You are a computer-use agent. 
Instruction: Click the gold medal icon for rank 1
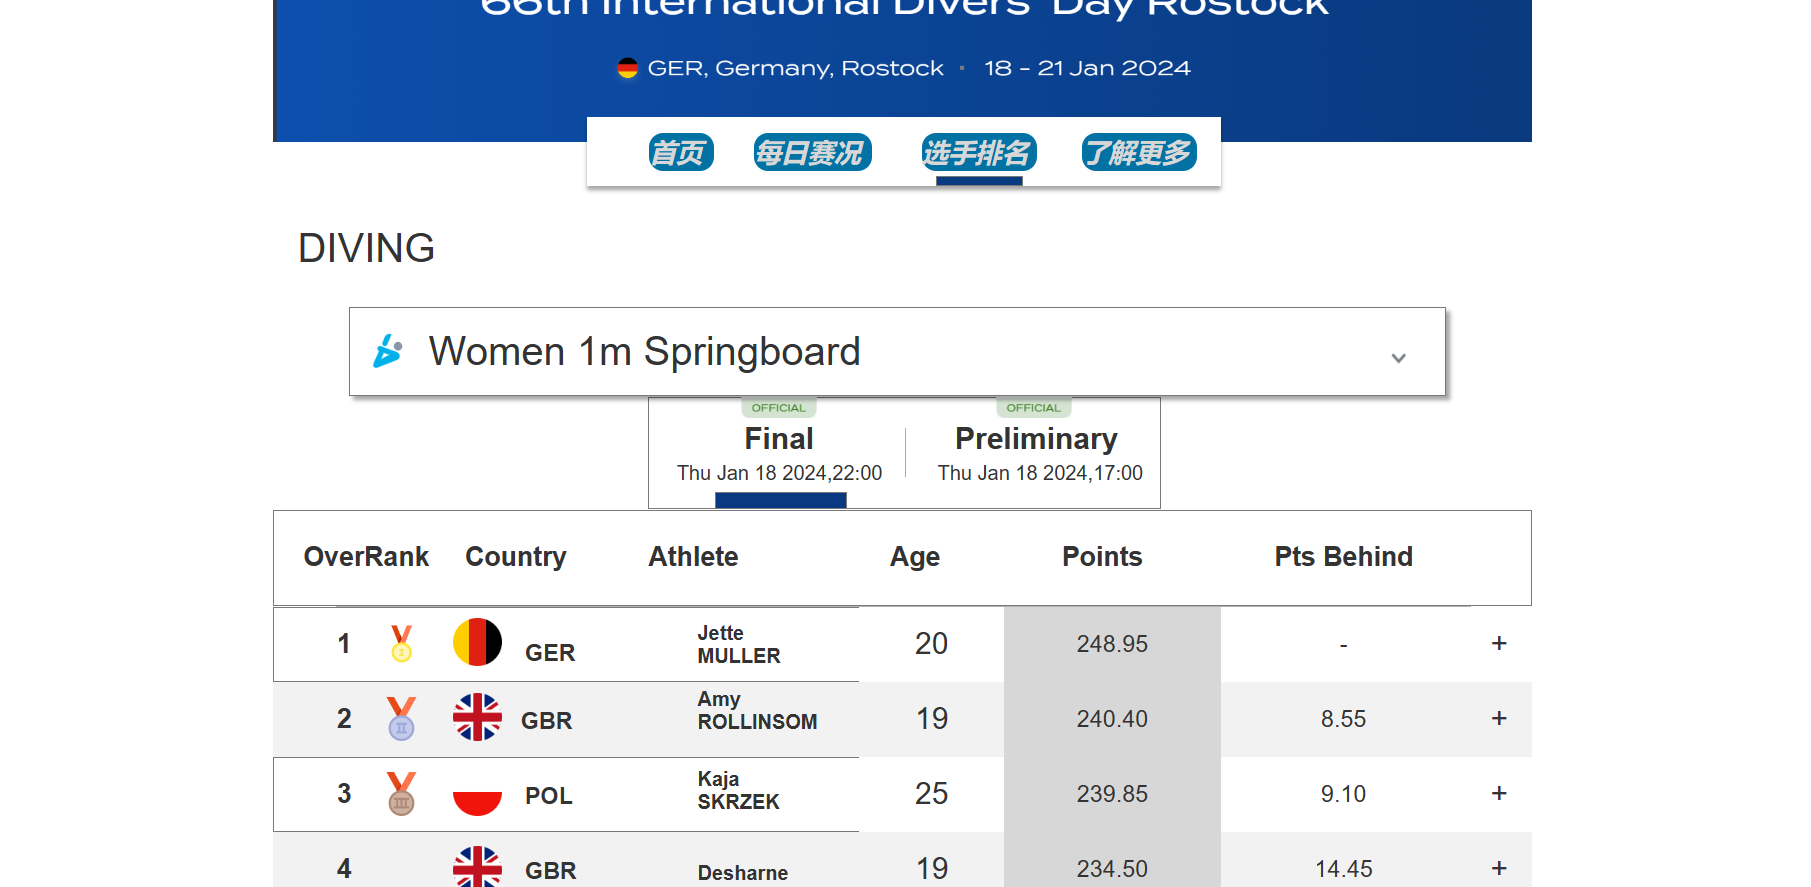point(401,643)
